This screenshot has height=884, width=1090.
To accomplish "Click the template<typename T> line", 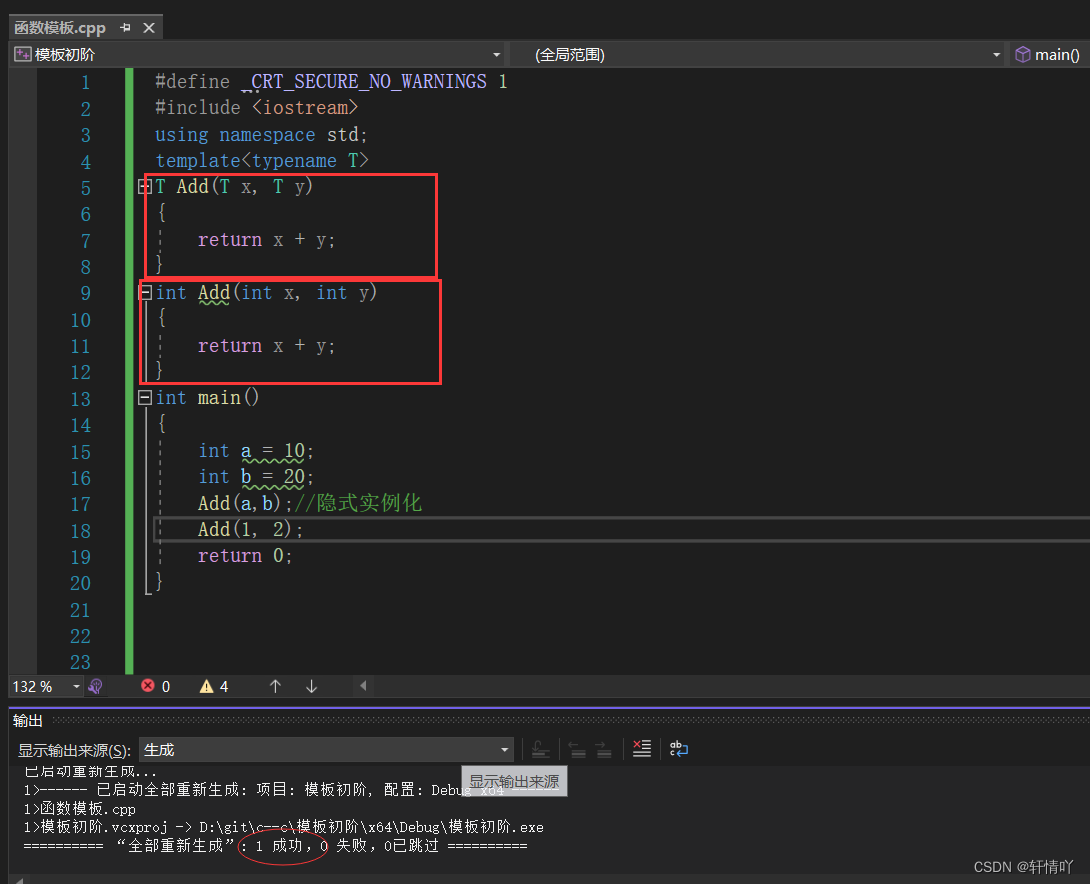I will coord(261,161).
